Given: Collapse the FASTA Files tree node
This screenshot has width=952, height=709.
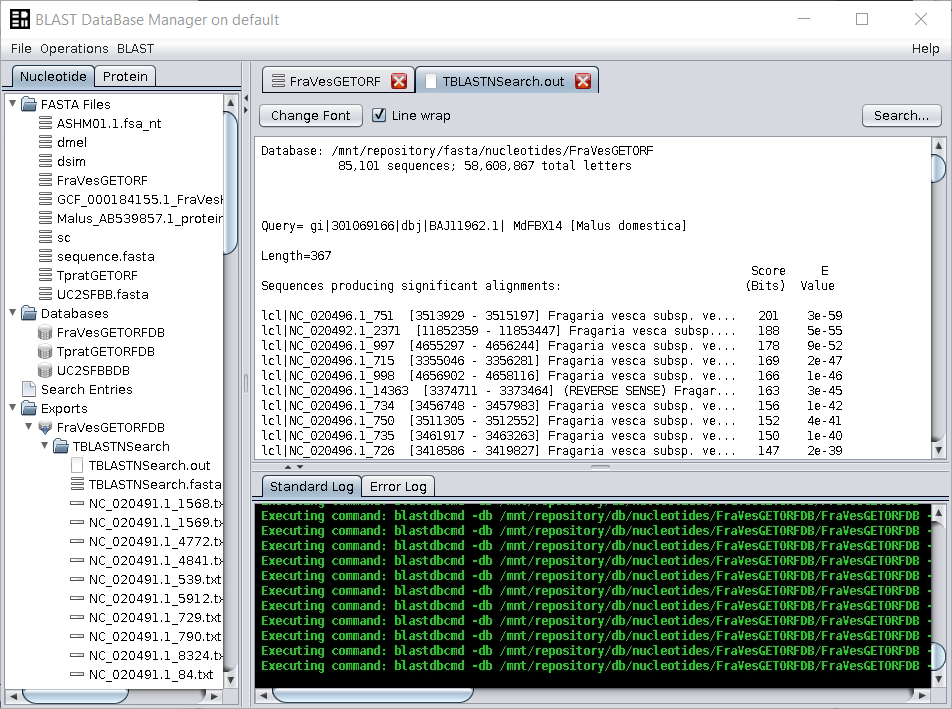Looking at the screenshot, I should [x=13, y=104].
